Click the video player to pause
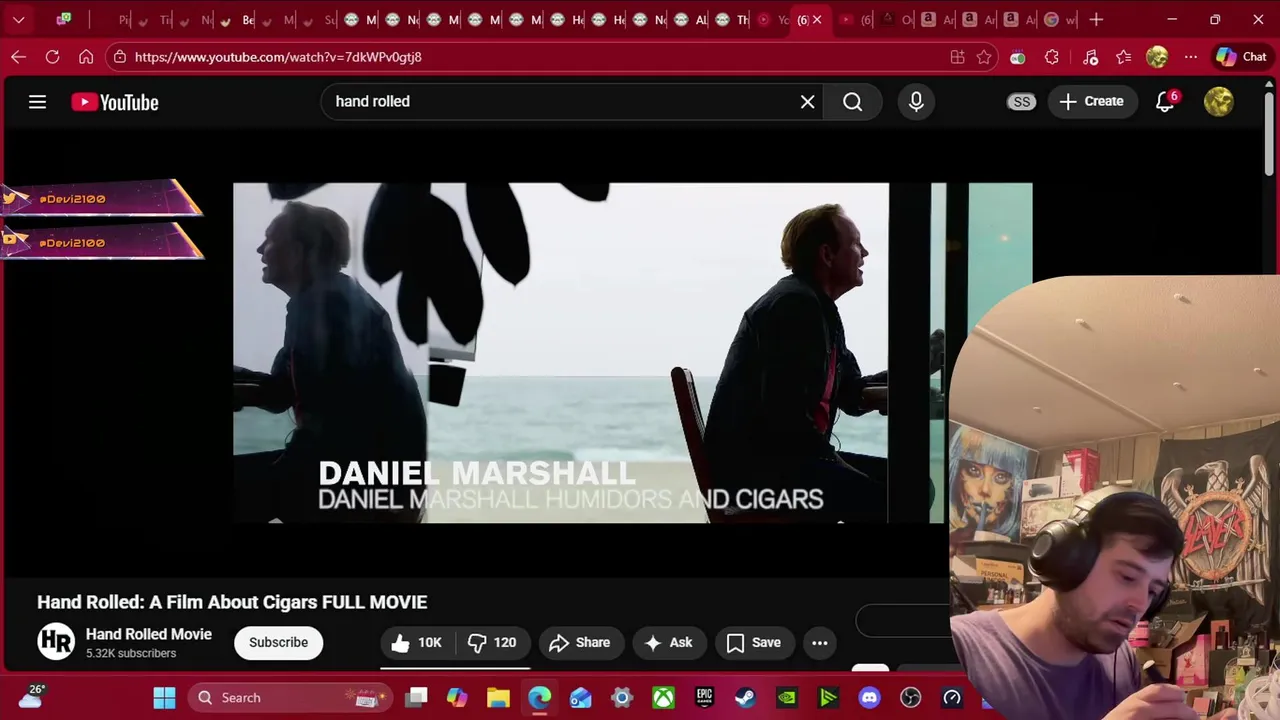Screen dimensions: 1280x720 632,353
